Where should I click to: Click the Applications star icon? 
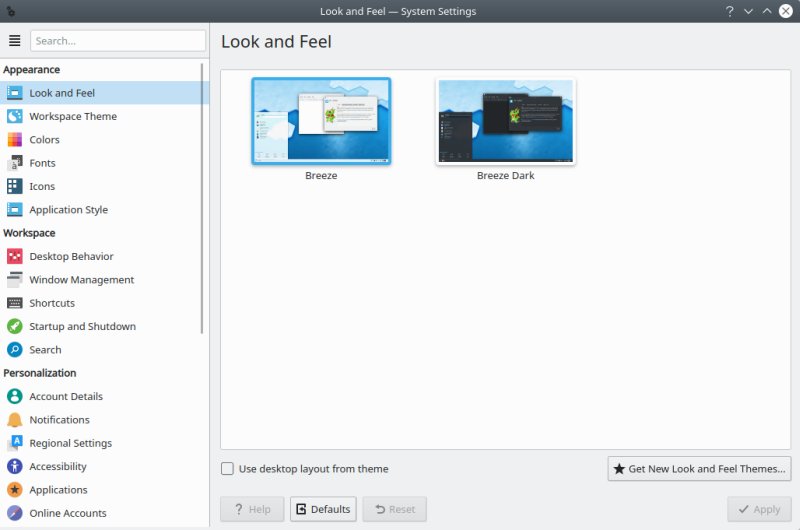(14, 490)
